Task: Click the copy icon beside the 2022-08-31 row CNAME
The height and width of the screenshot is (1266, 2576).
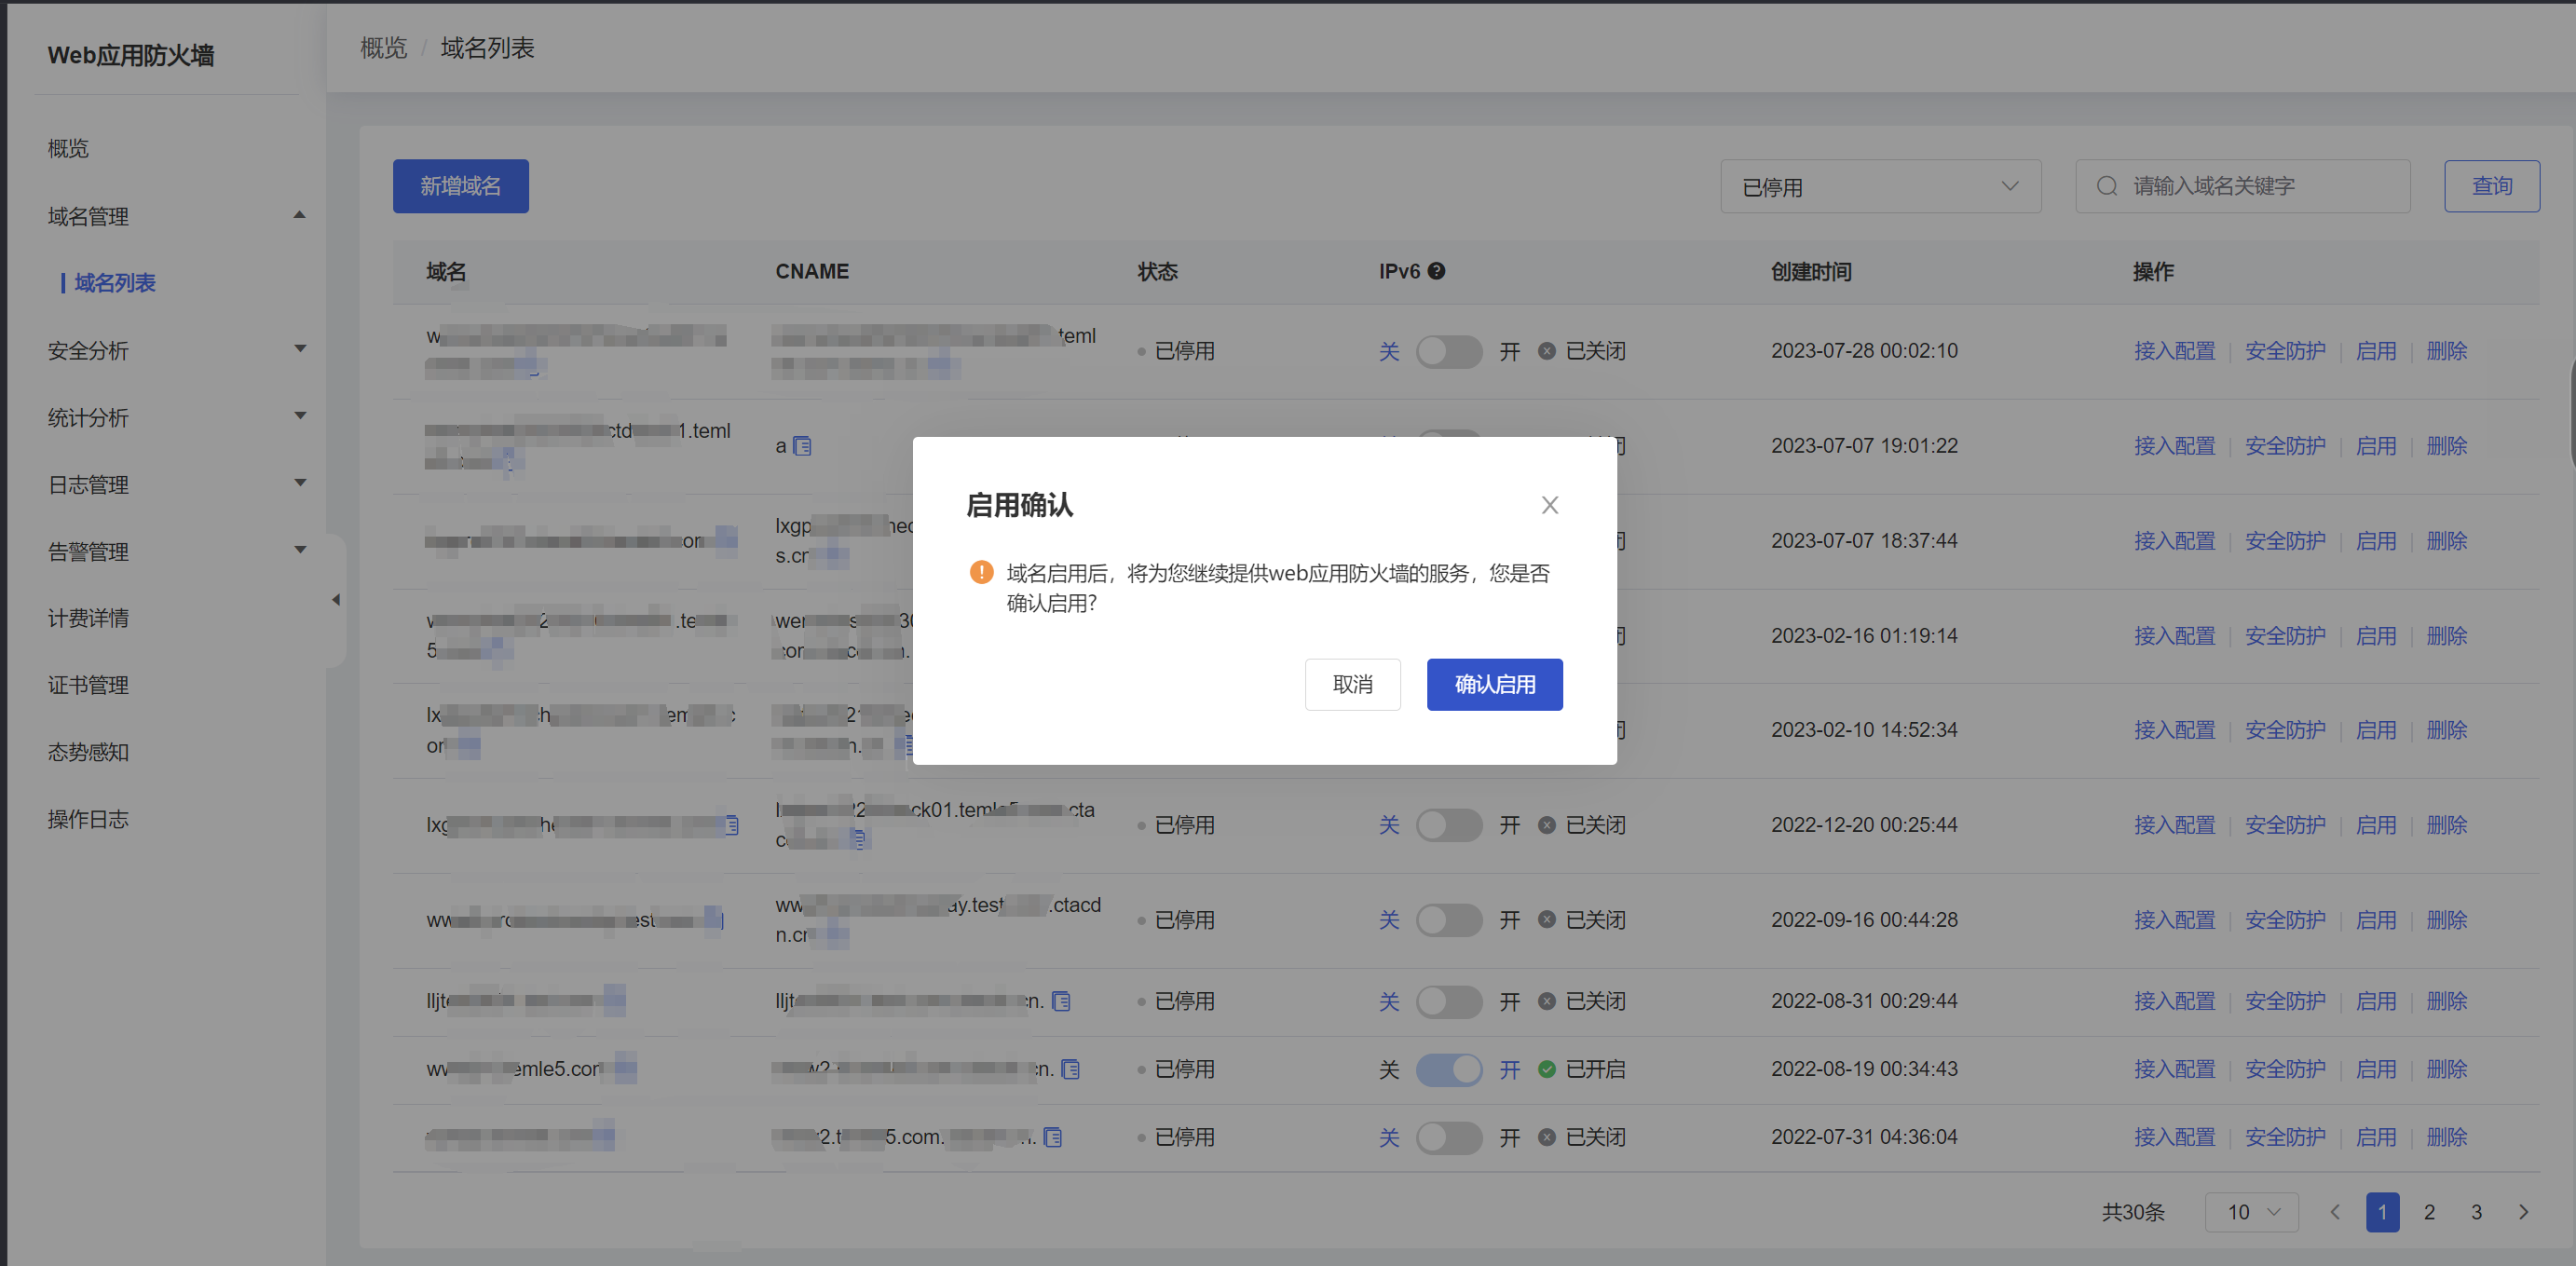Action: coord(1061,1001)
